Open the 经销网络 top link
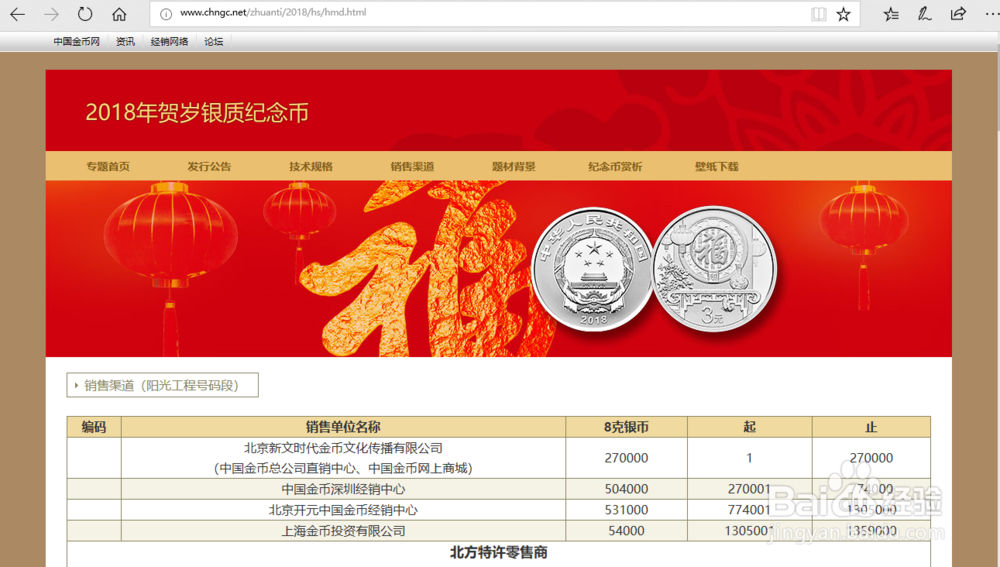 tap(169, 41)
